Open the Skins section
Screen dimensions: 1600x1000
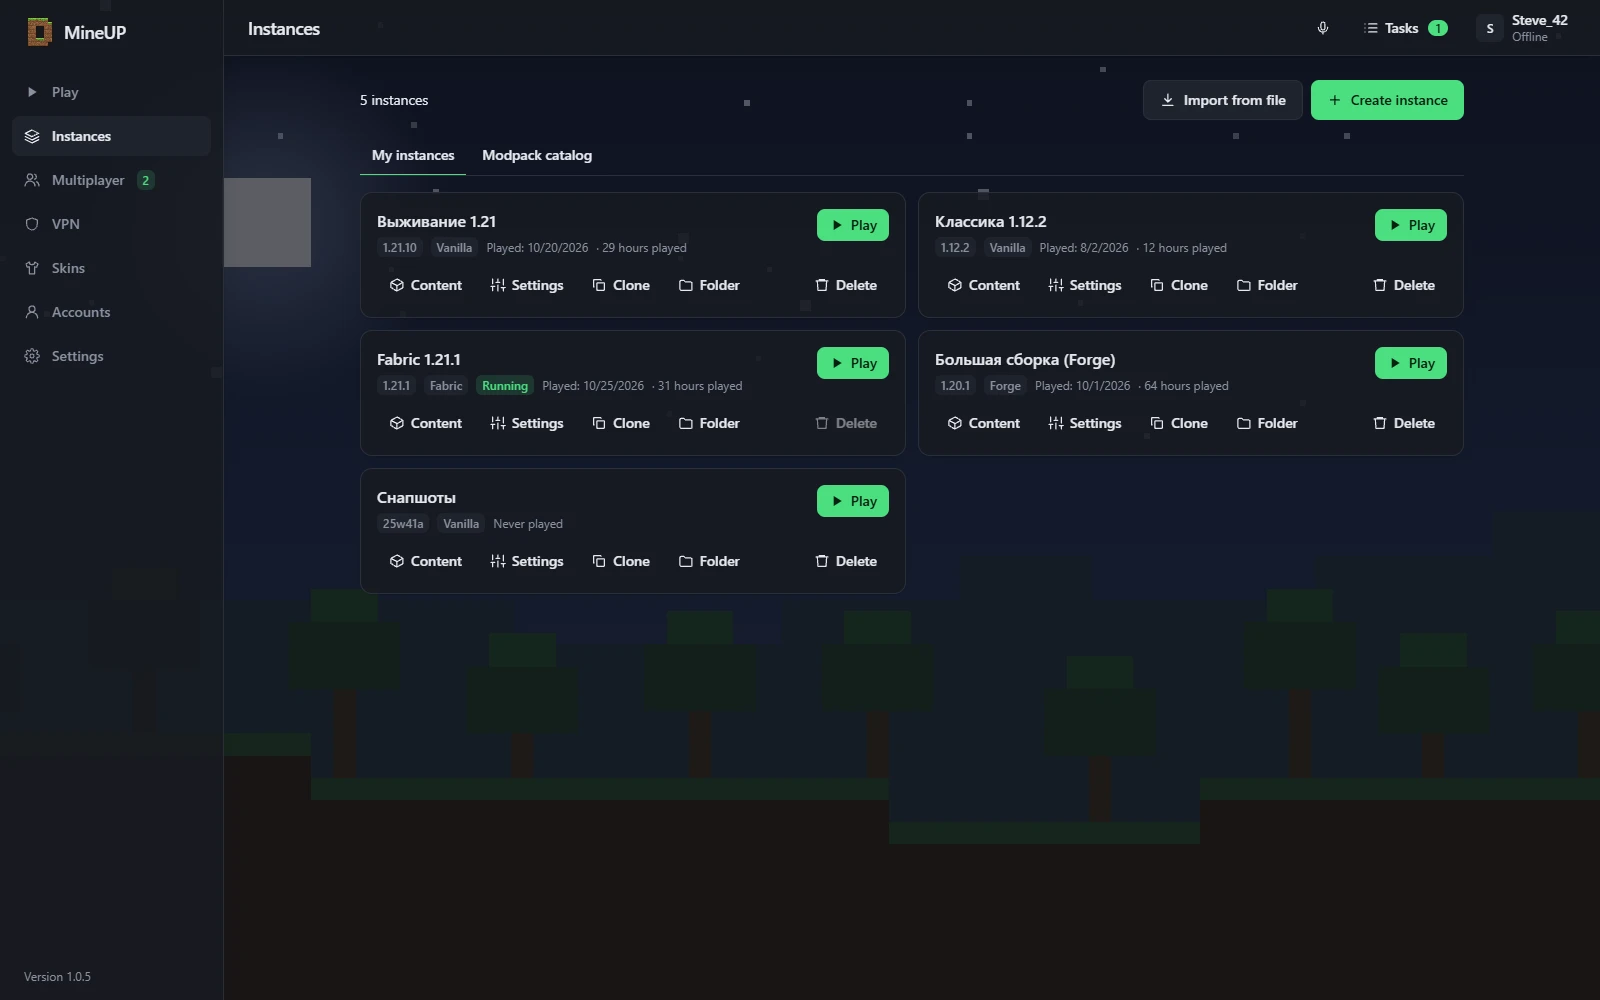pos(111,268)
